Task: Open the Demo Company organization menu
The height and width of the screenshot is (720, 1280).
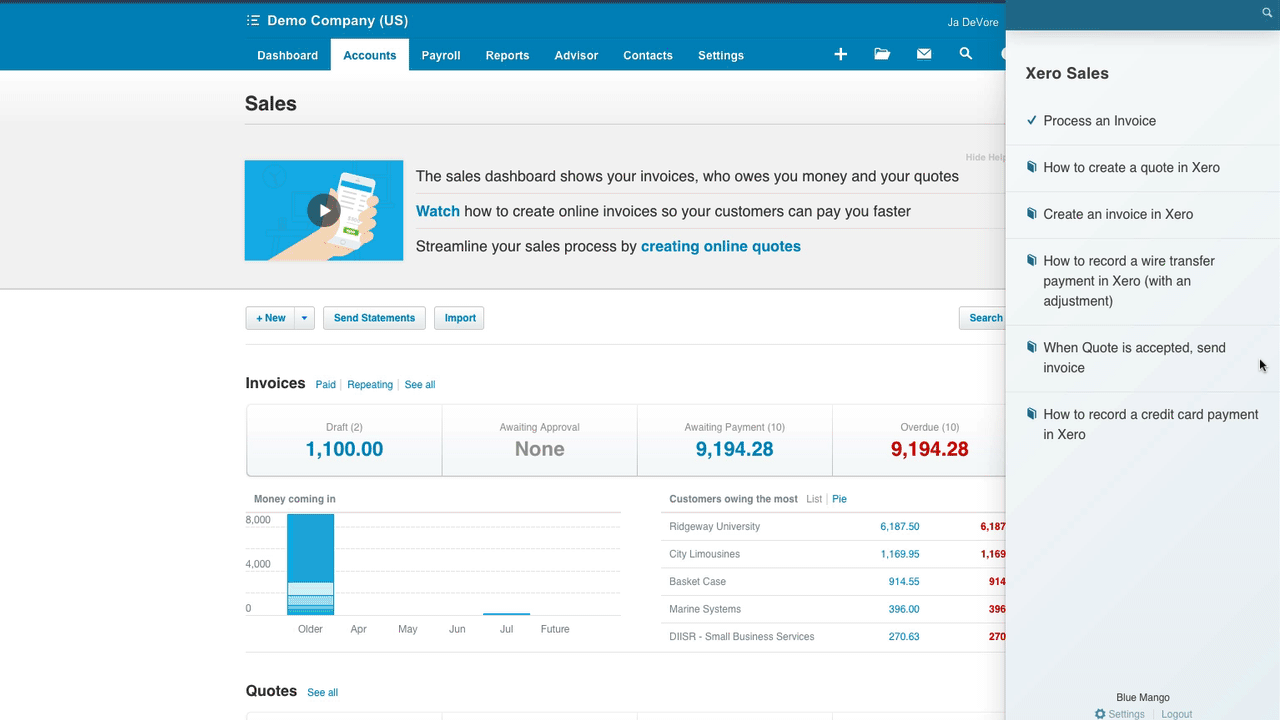Action: click(x=327, y=20)
